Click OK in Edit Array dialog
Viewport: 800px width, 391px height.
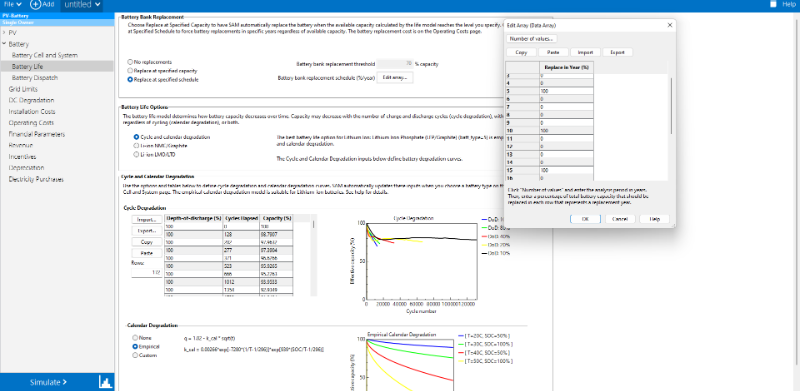pos(585,218)
